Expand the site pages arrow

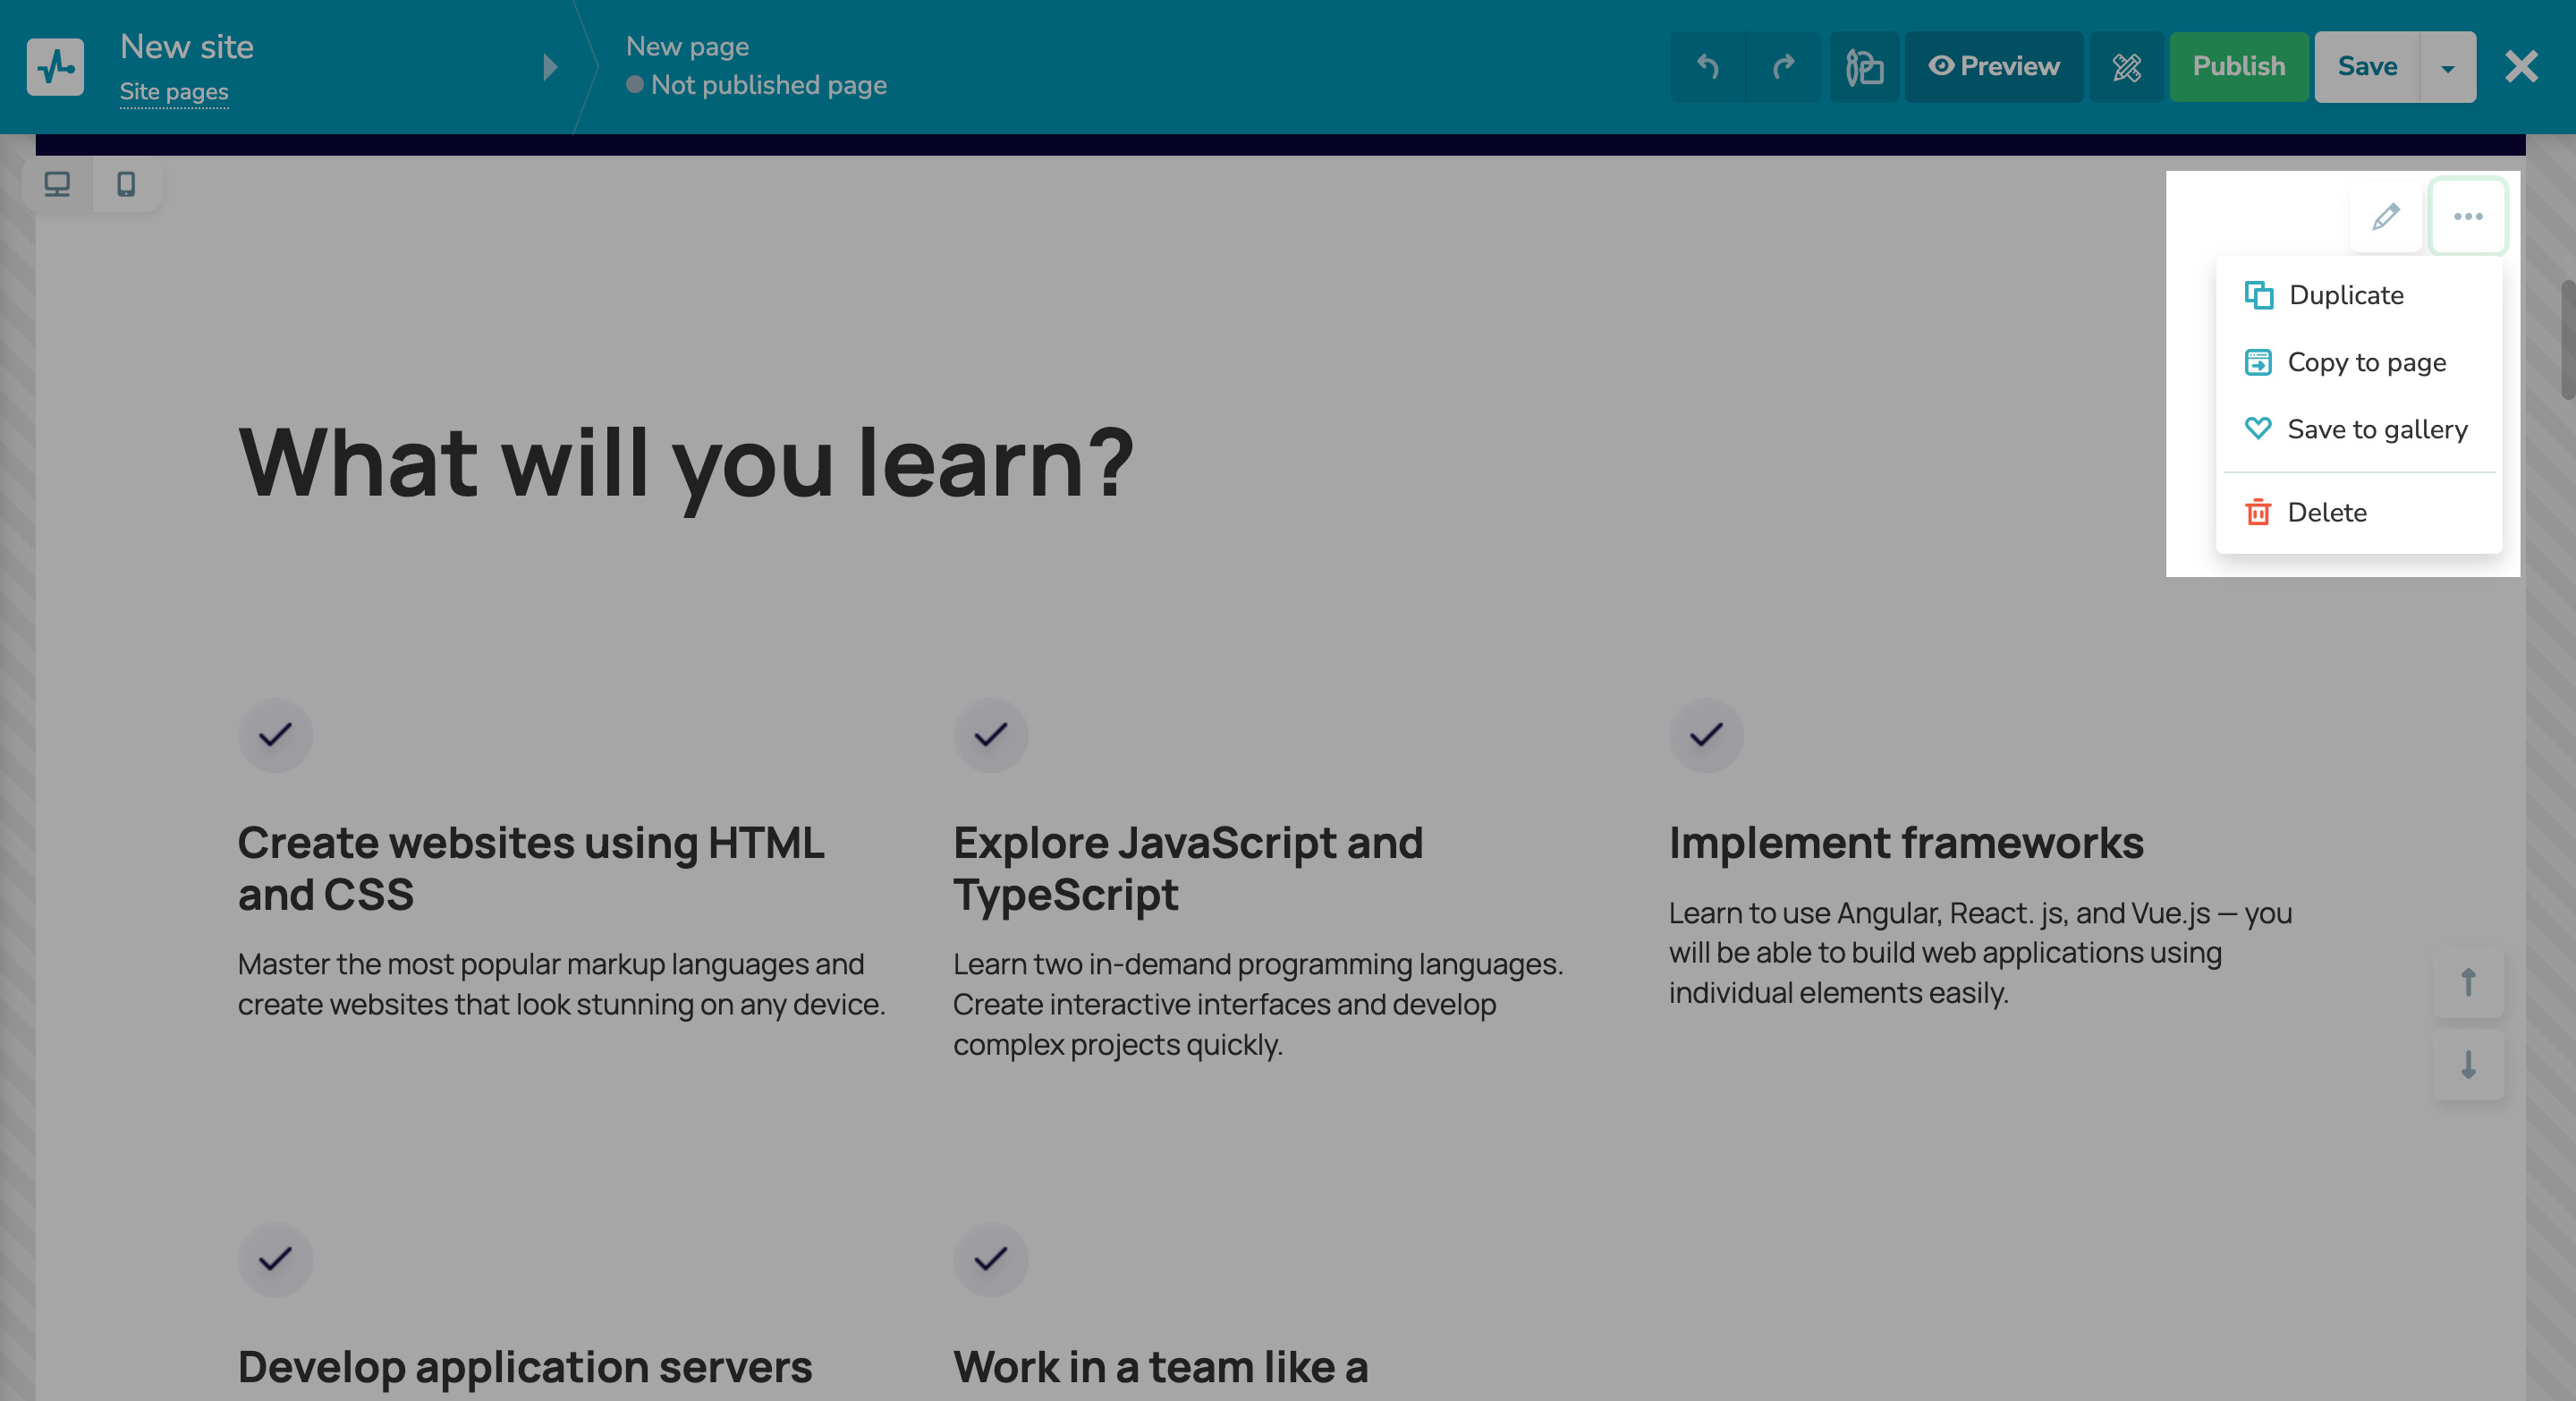[x=549, y=67]
